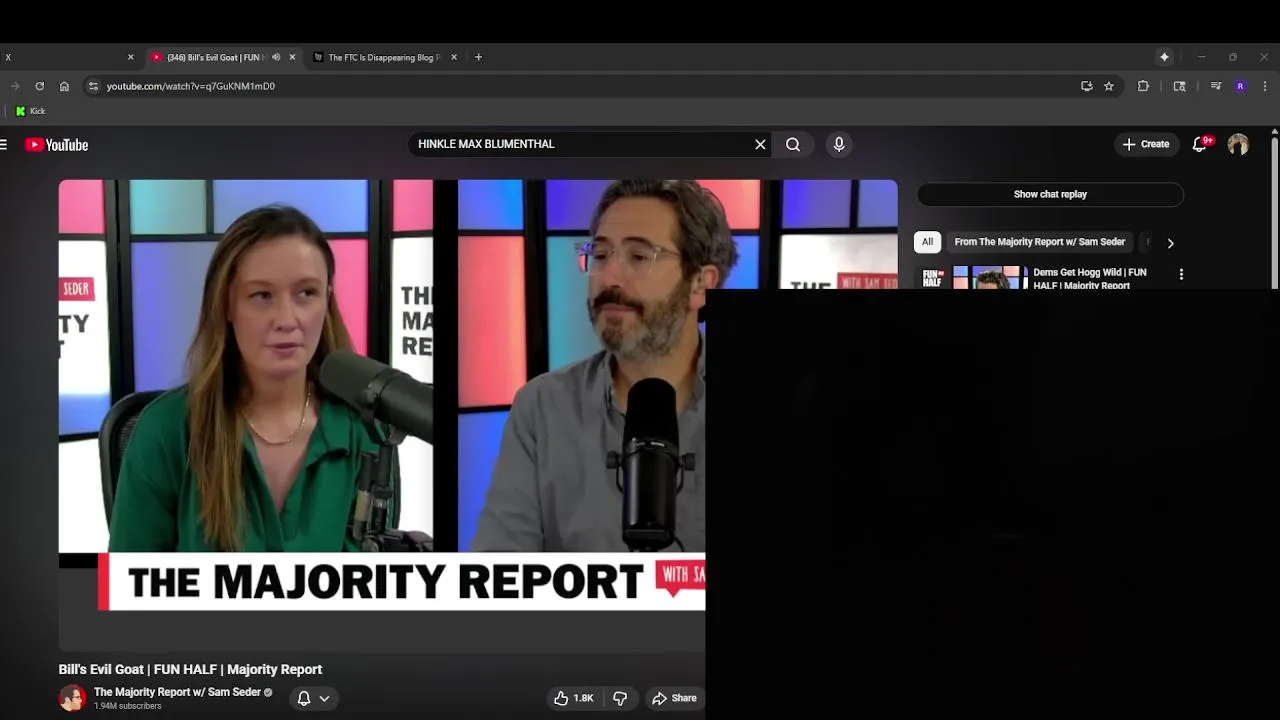Click the site information icon in the address bar
The image size is (1280, 720).
pos(93,86)
